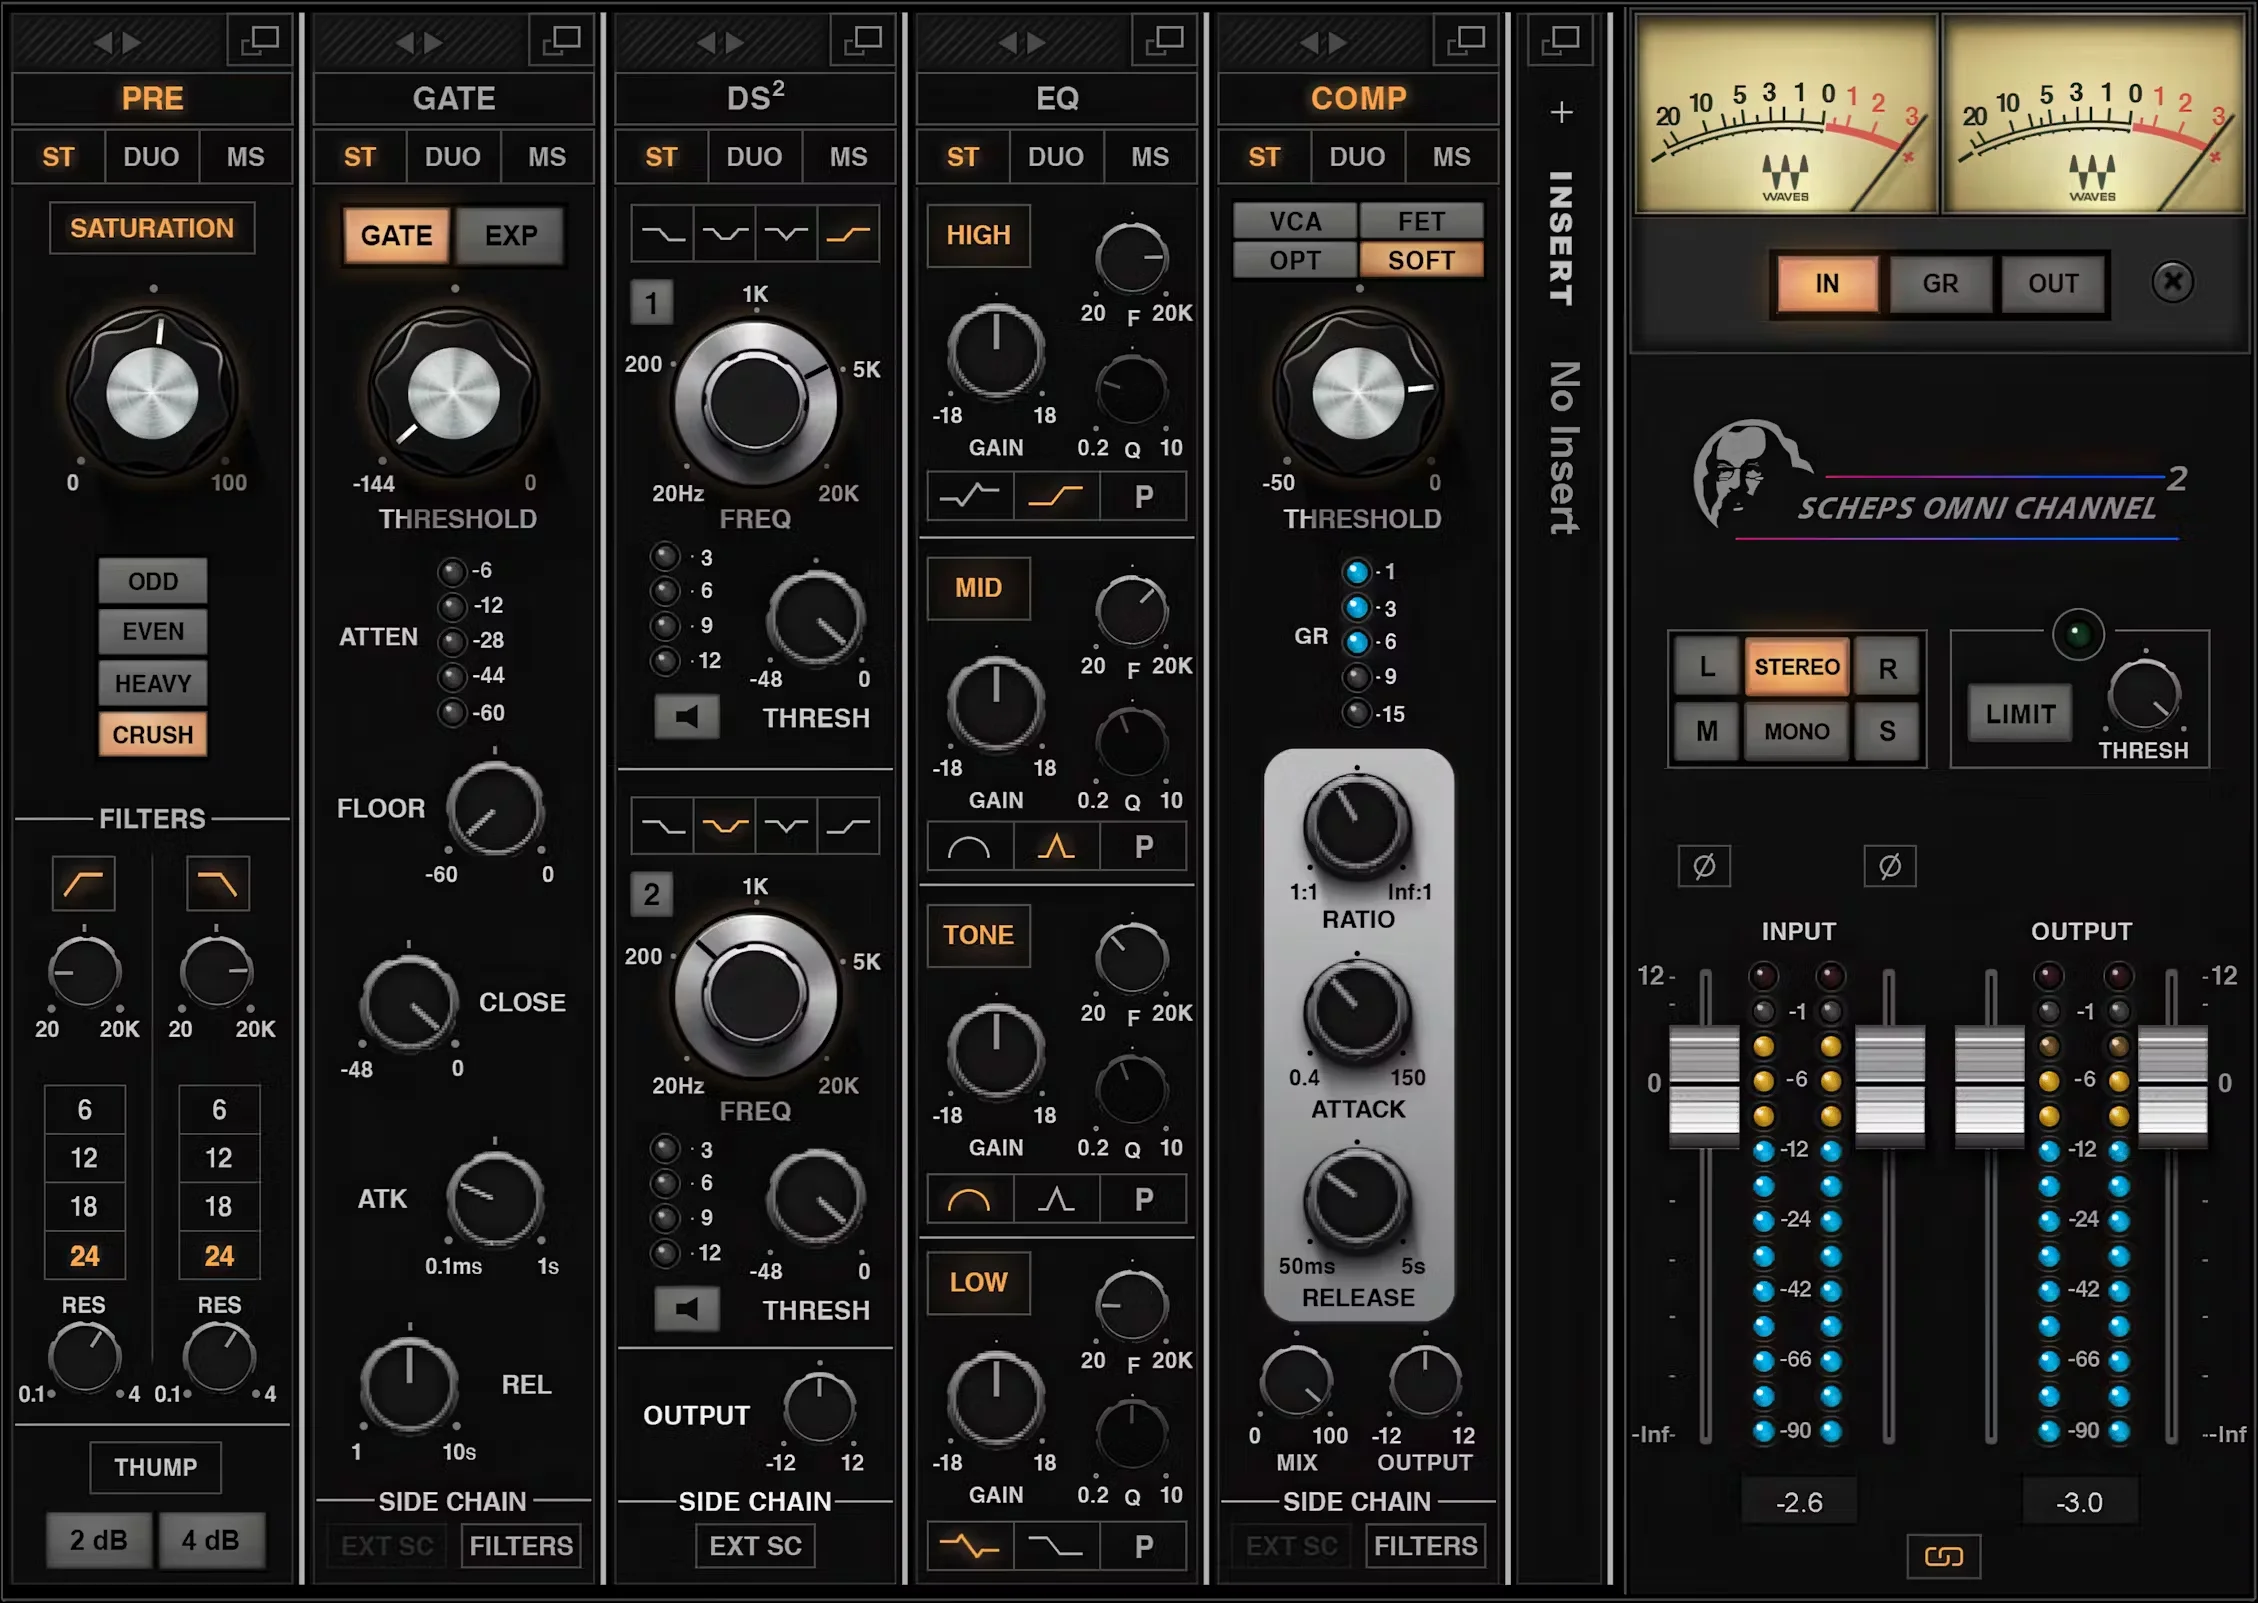Screen dimensions: 2258x1603
Task: Select 18 dB slope for high-pass filter
Action: (x=84, y=1207)
